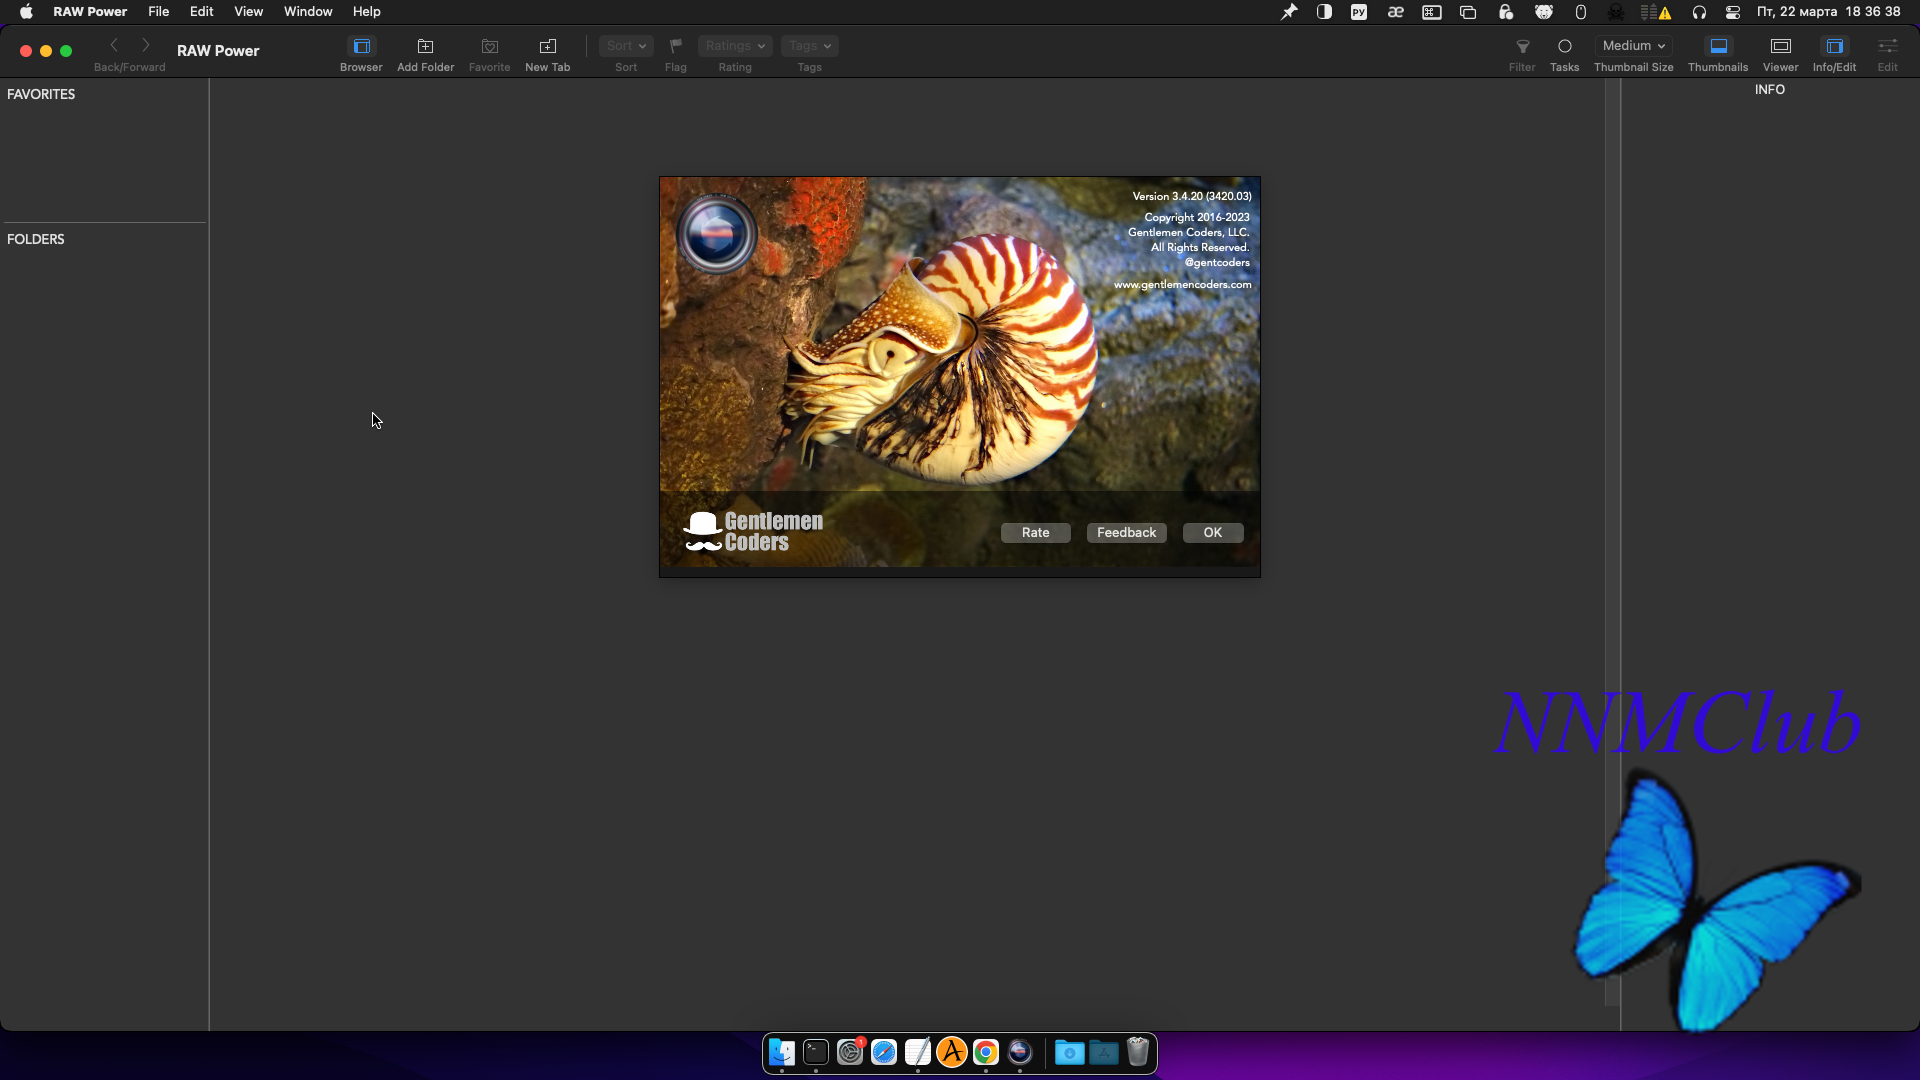
Task: Dismiss the About dialog with OK
Action: click(x=1213, y=533)
